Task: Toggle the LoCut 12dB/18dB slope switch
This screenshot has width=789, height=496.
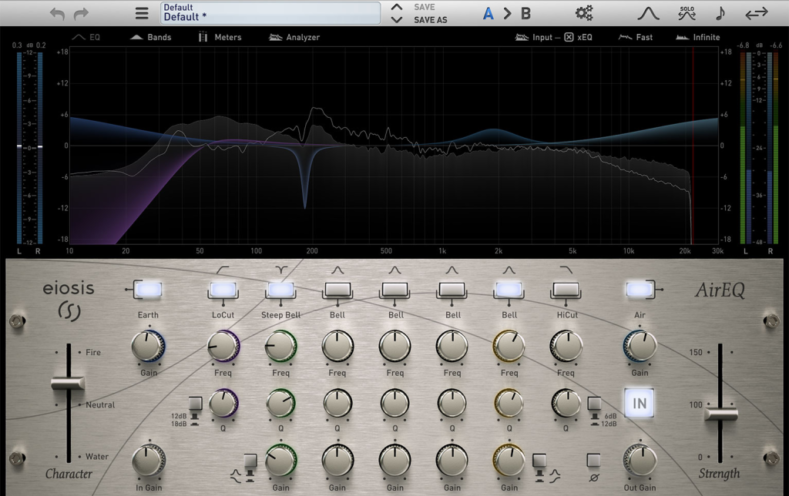Action: click(x=195, y=403)
